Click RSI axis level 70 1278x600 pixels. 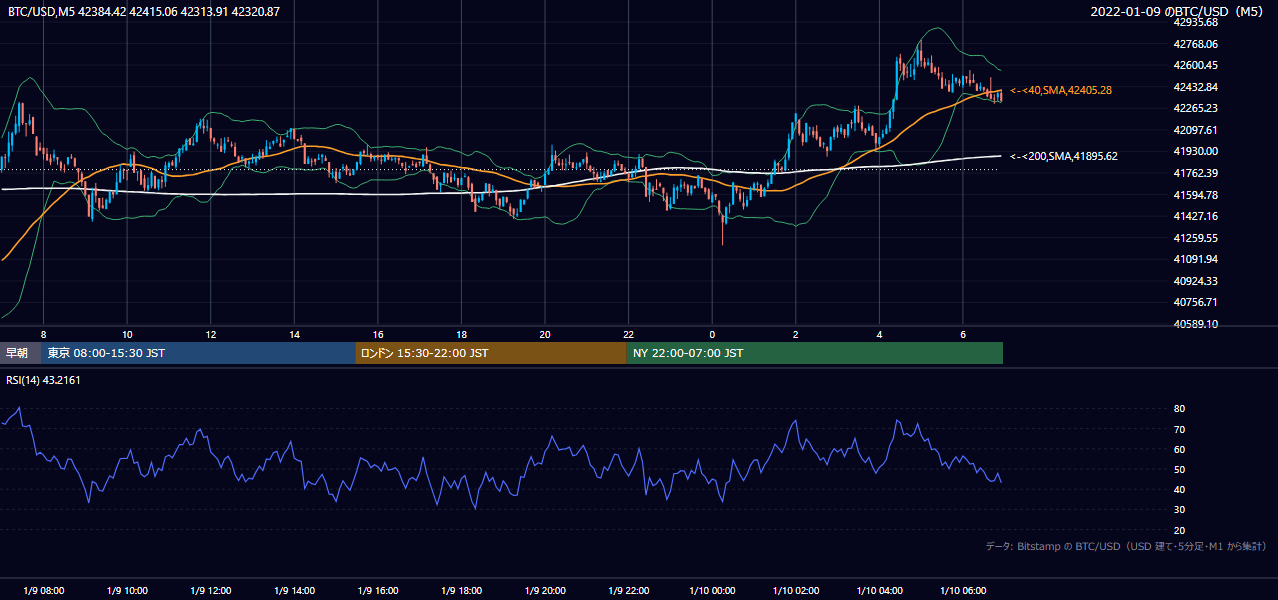[1179, 429]
